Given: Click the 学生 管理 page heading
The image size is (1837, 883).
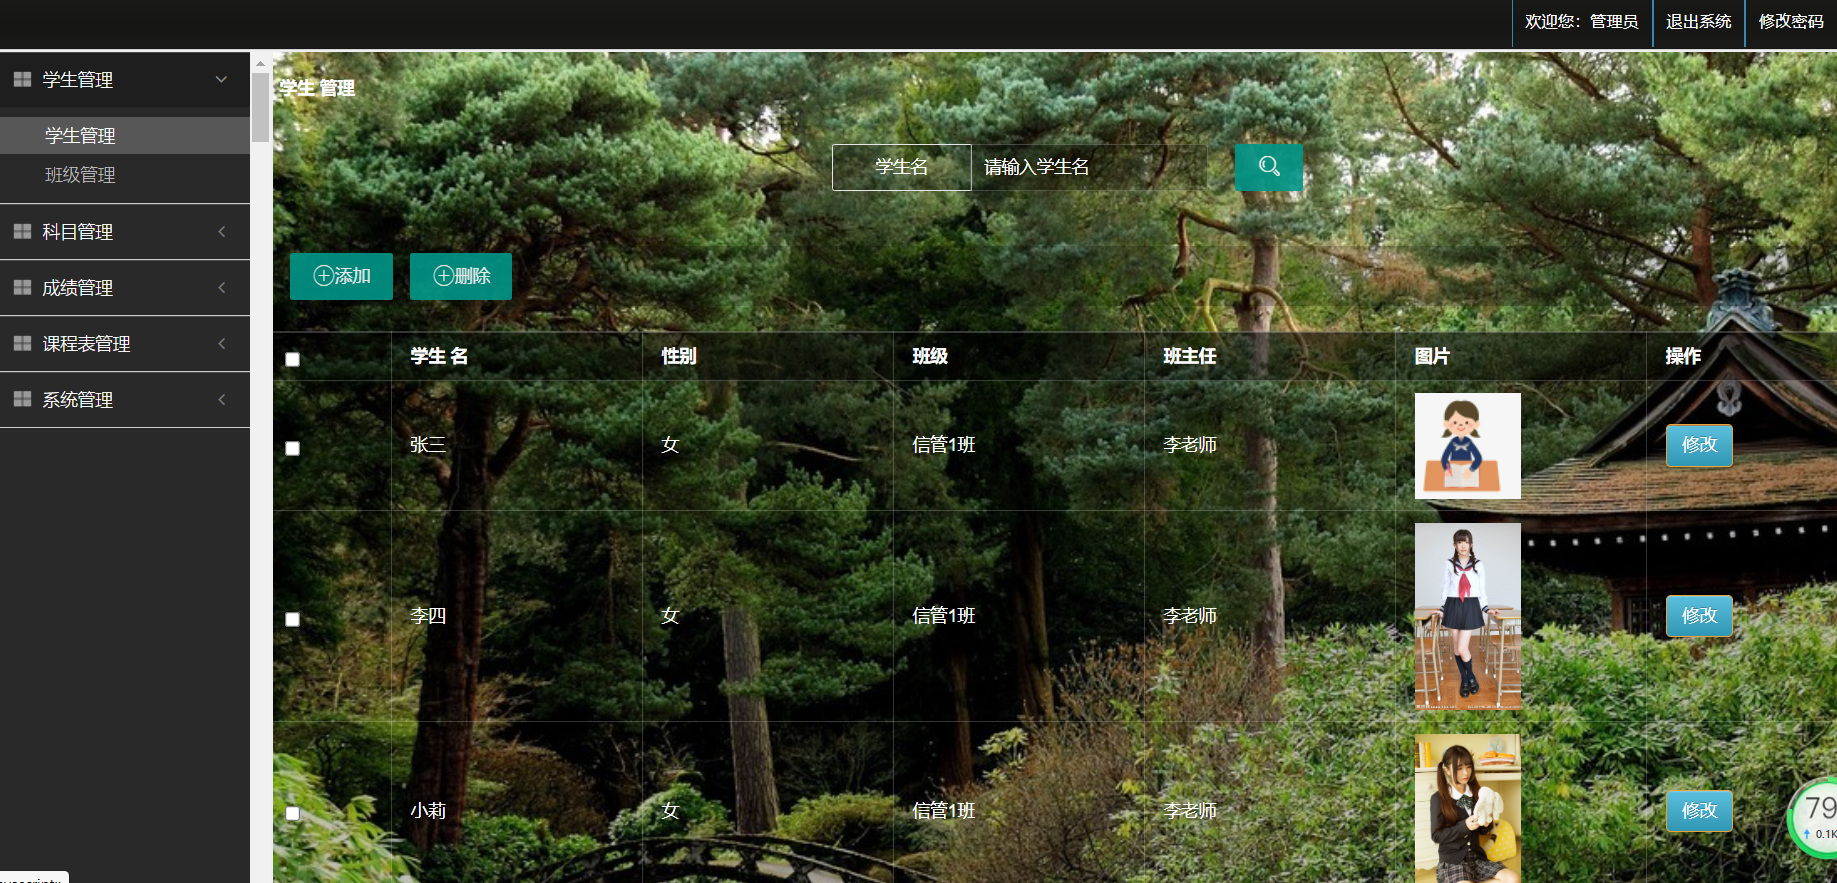Looking at the screenshot, I should click(x=317, y=88).
